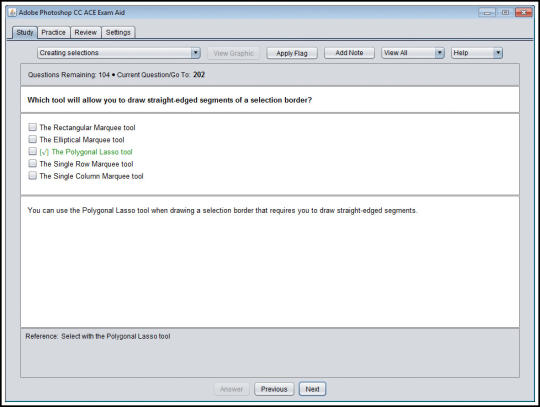Minimize the Exam Aid window

point(487,13)
